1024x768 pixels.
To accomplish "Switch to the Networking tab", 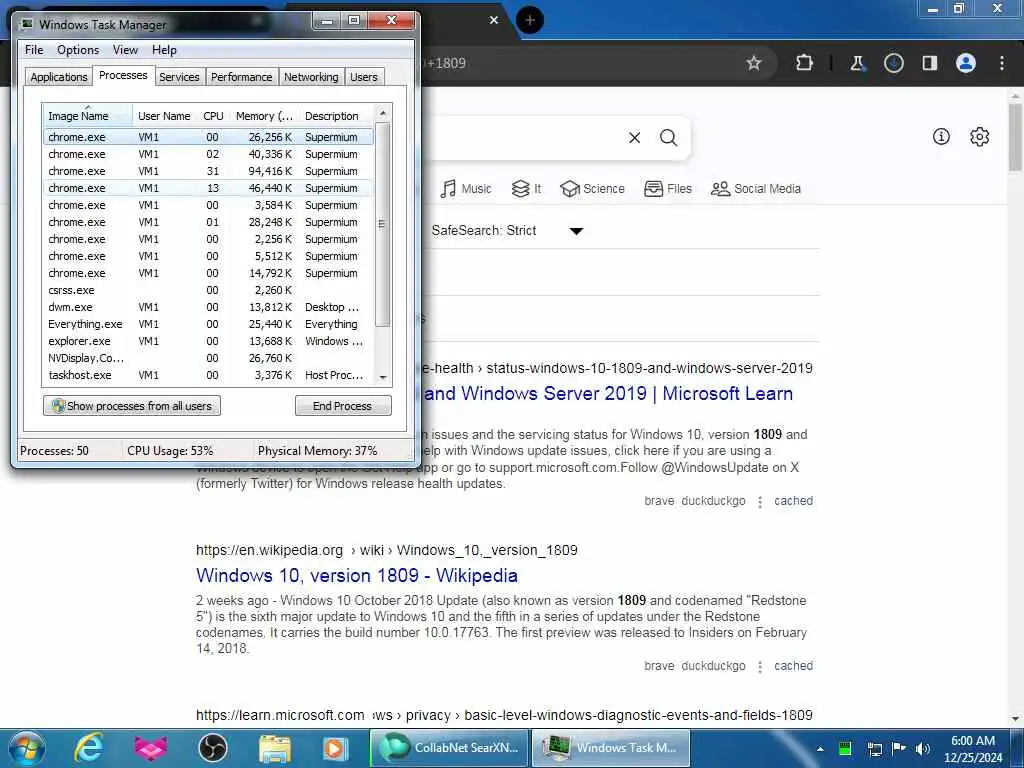I will pyautogui.click(x=311, y=77).
